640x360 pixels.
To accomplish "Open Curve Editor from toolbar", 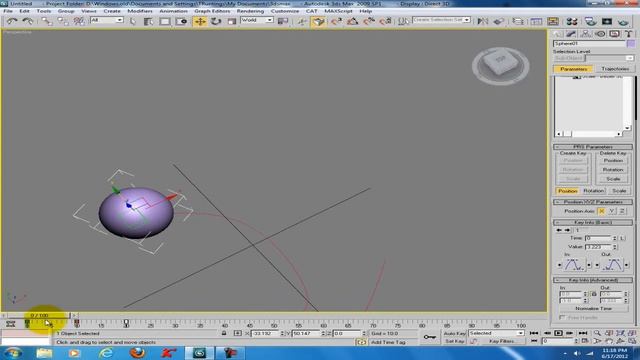I will [x=536, y=21].
